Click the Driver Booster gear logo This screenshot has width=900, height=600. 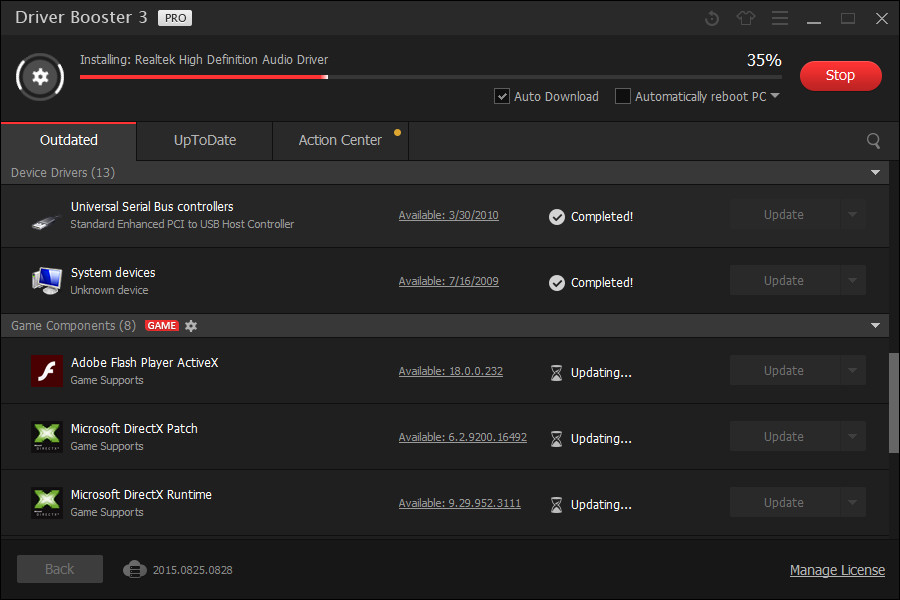(40, 77)
